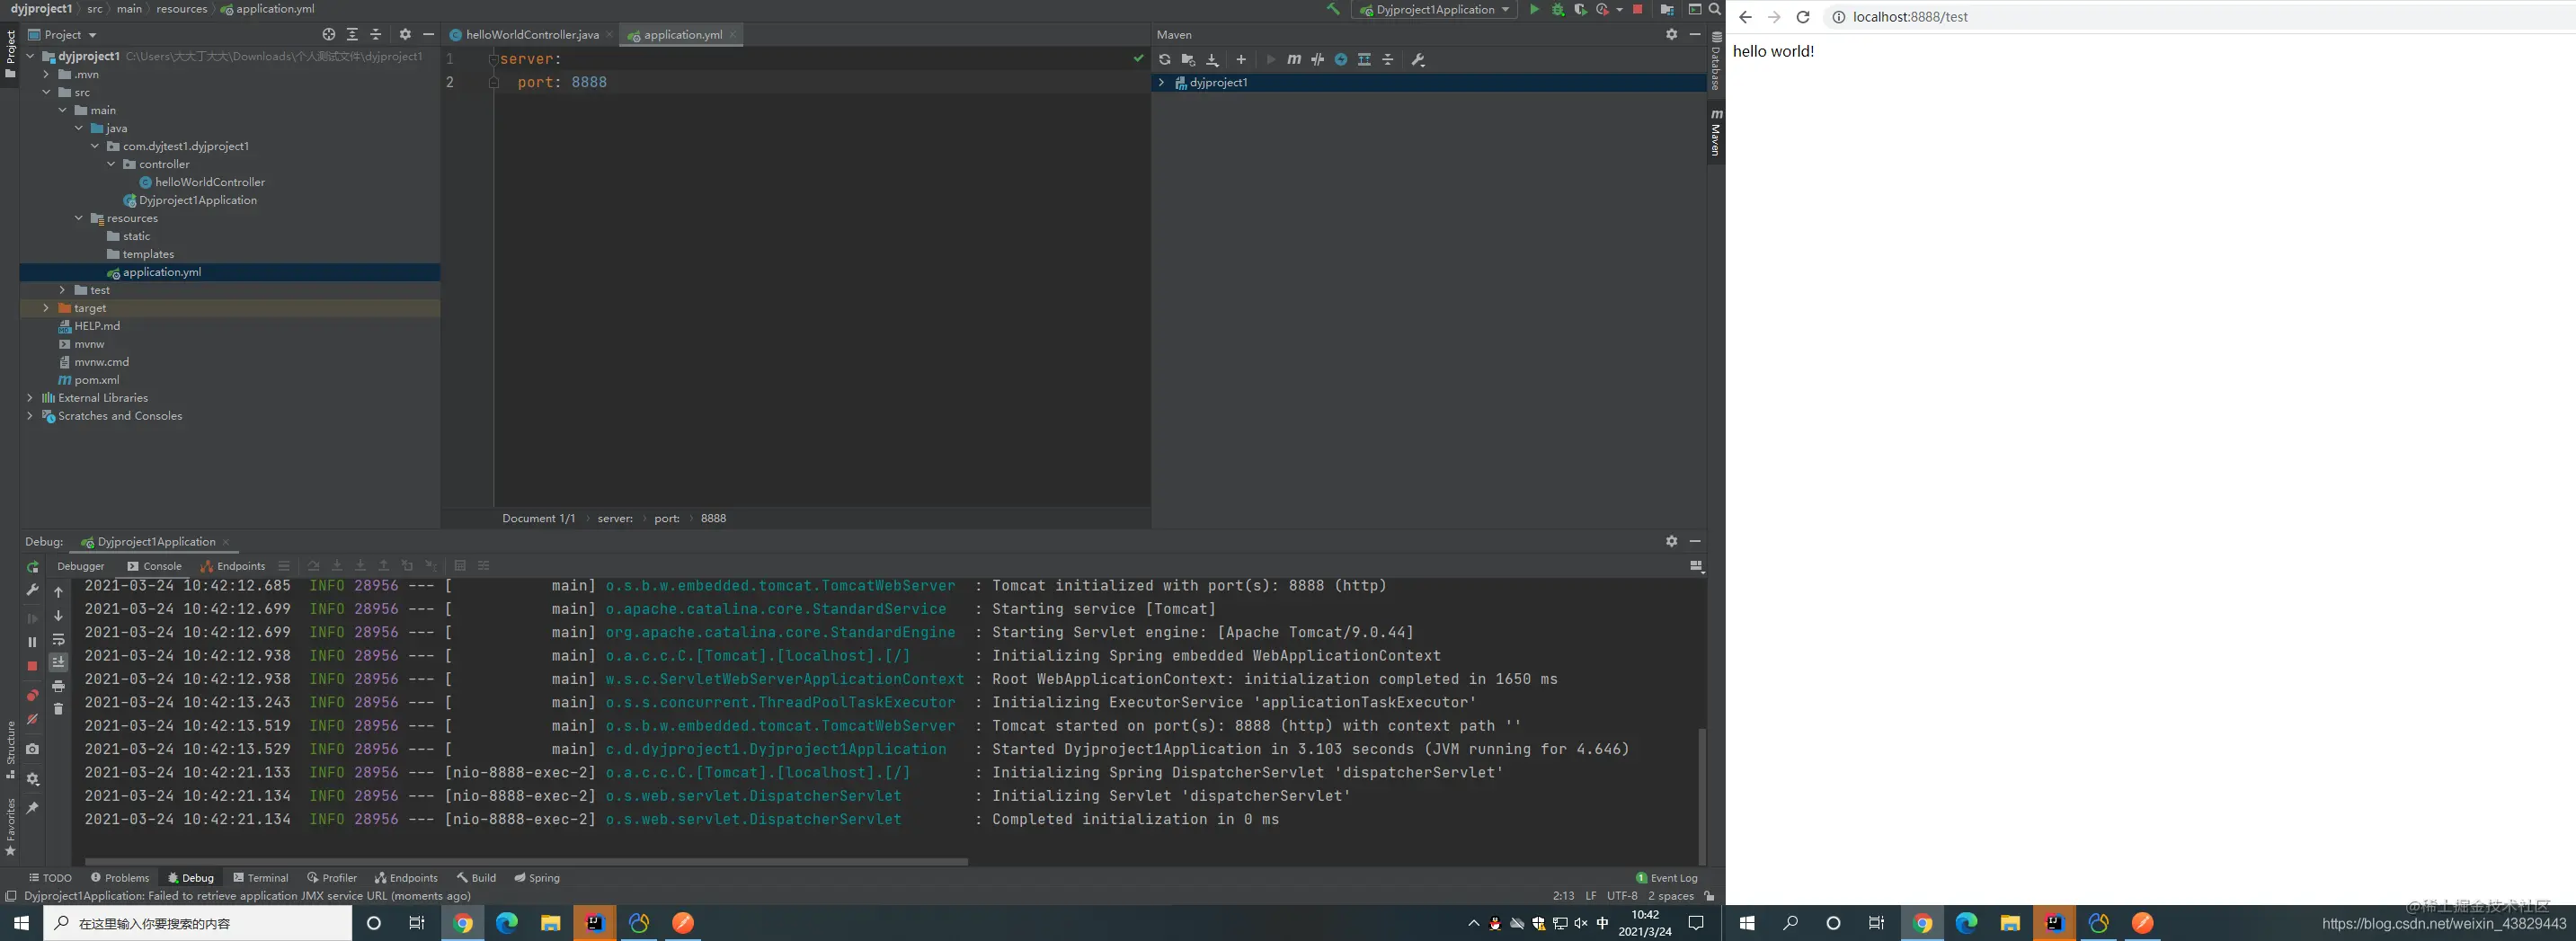
Task: Open the Spring tool window tab
Action: pos(537,878)
